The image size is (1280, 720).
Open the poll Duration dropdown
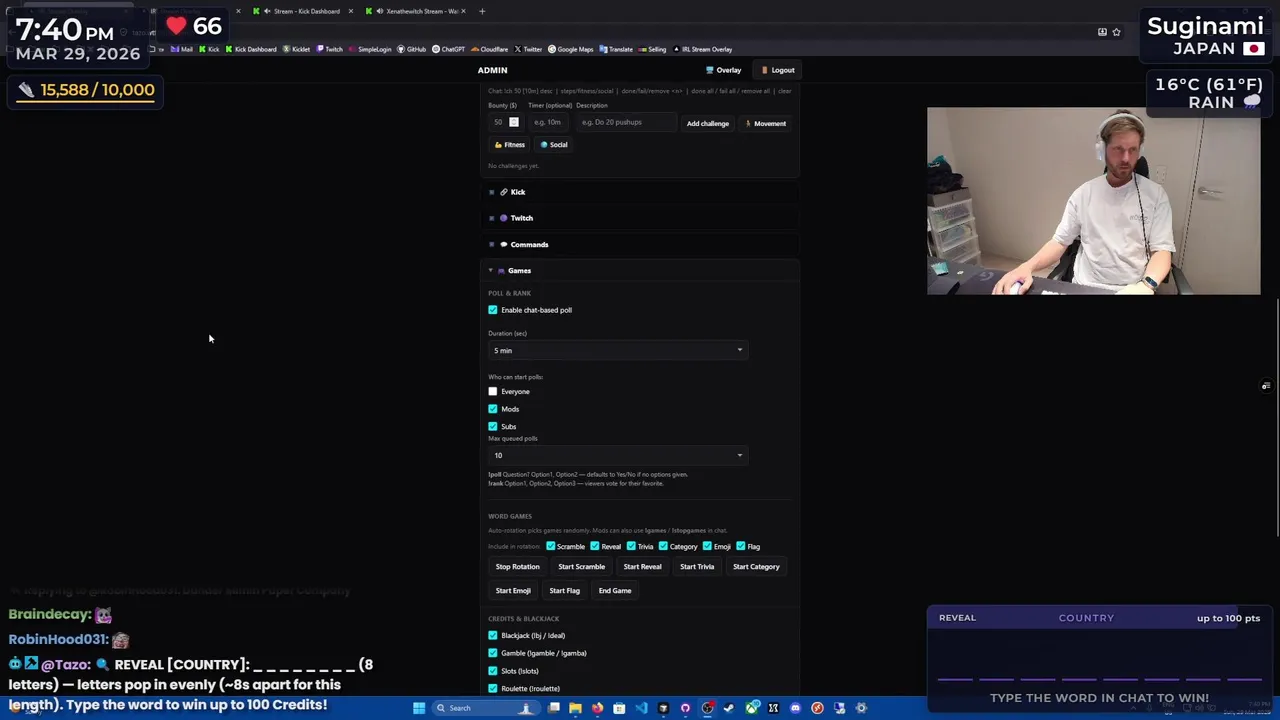click(617, 350)
